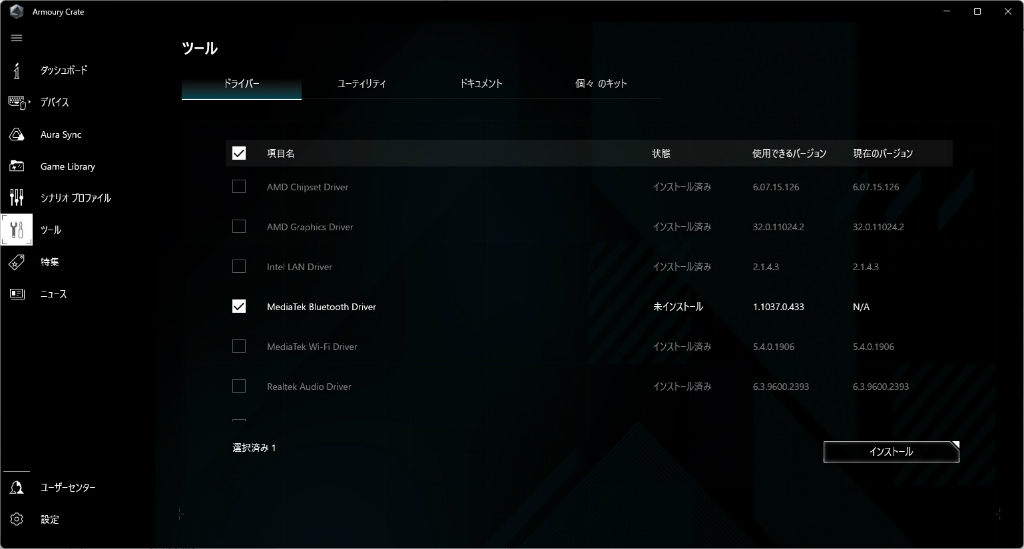Viewport: 1024px width, 549px height.
Task: Open 設定 in the sidebar
Action: tap(50, 519)
